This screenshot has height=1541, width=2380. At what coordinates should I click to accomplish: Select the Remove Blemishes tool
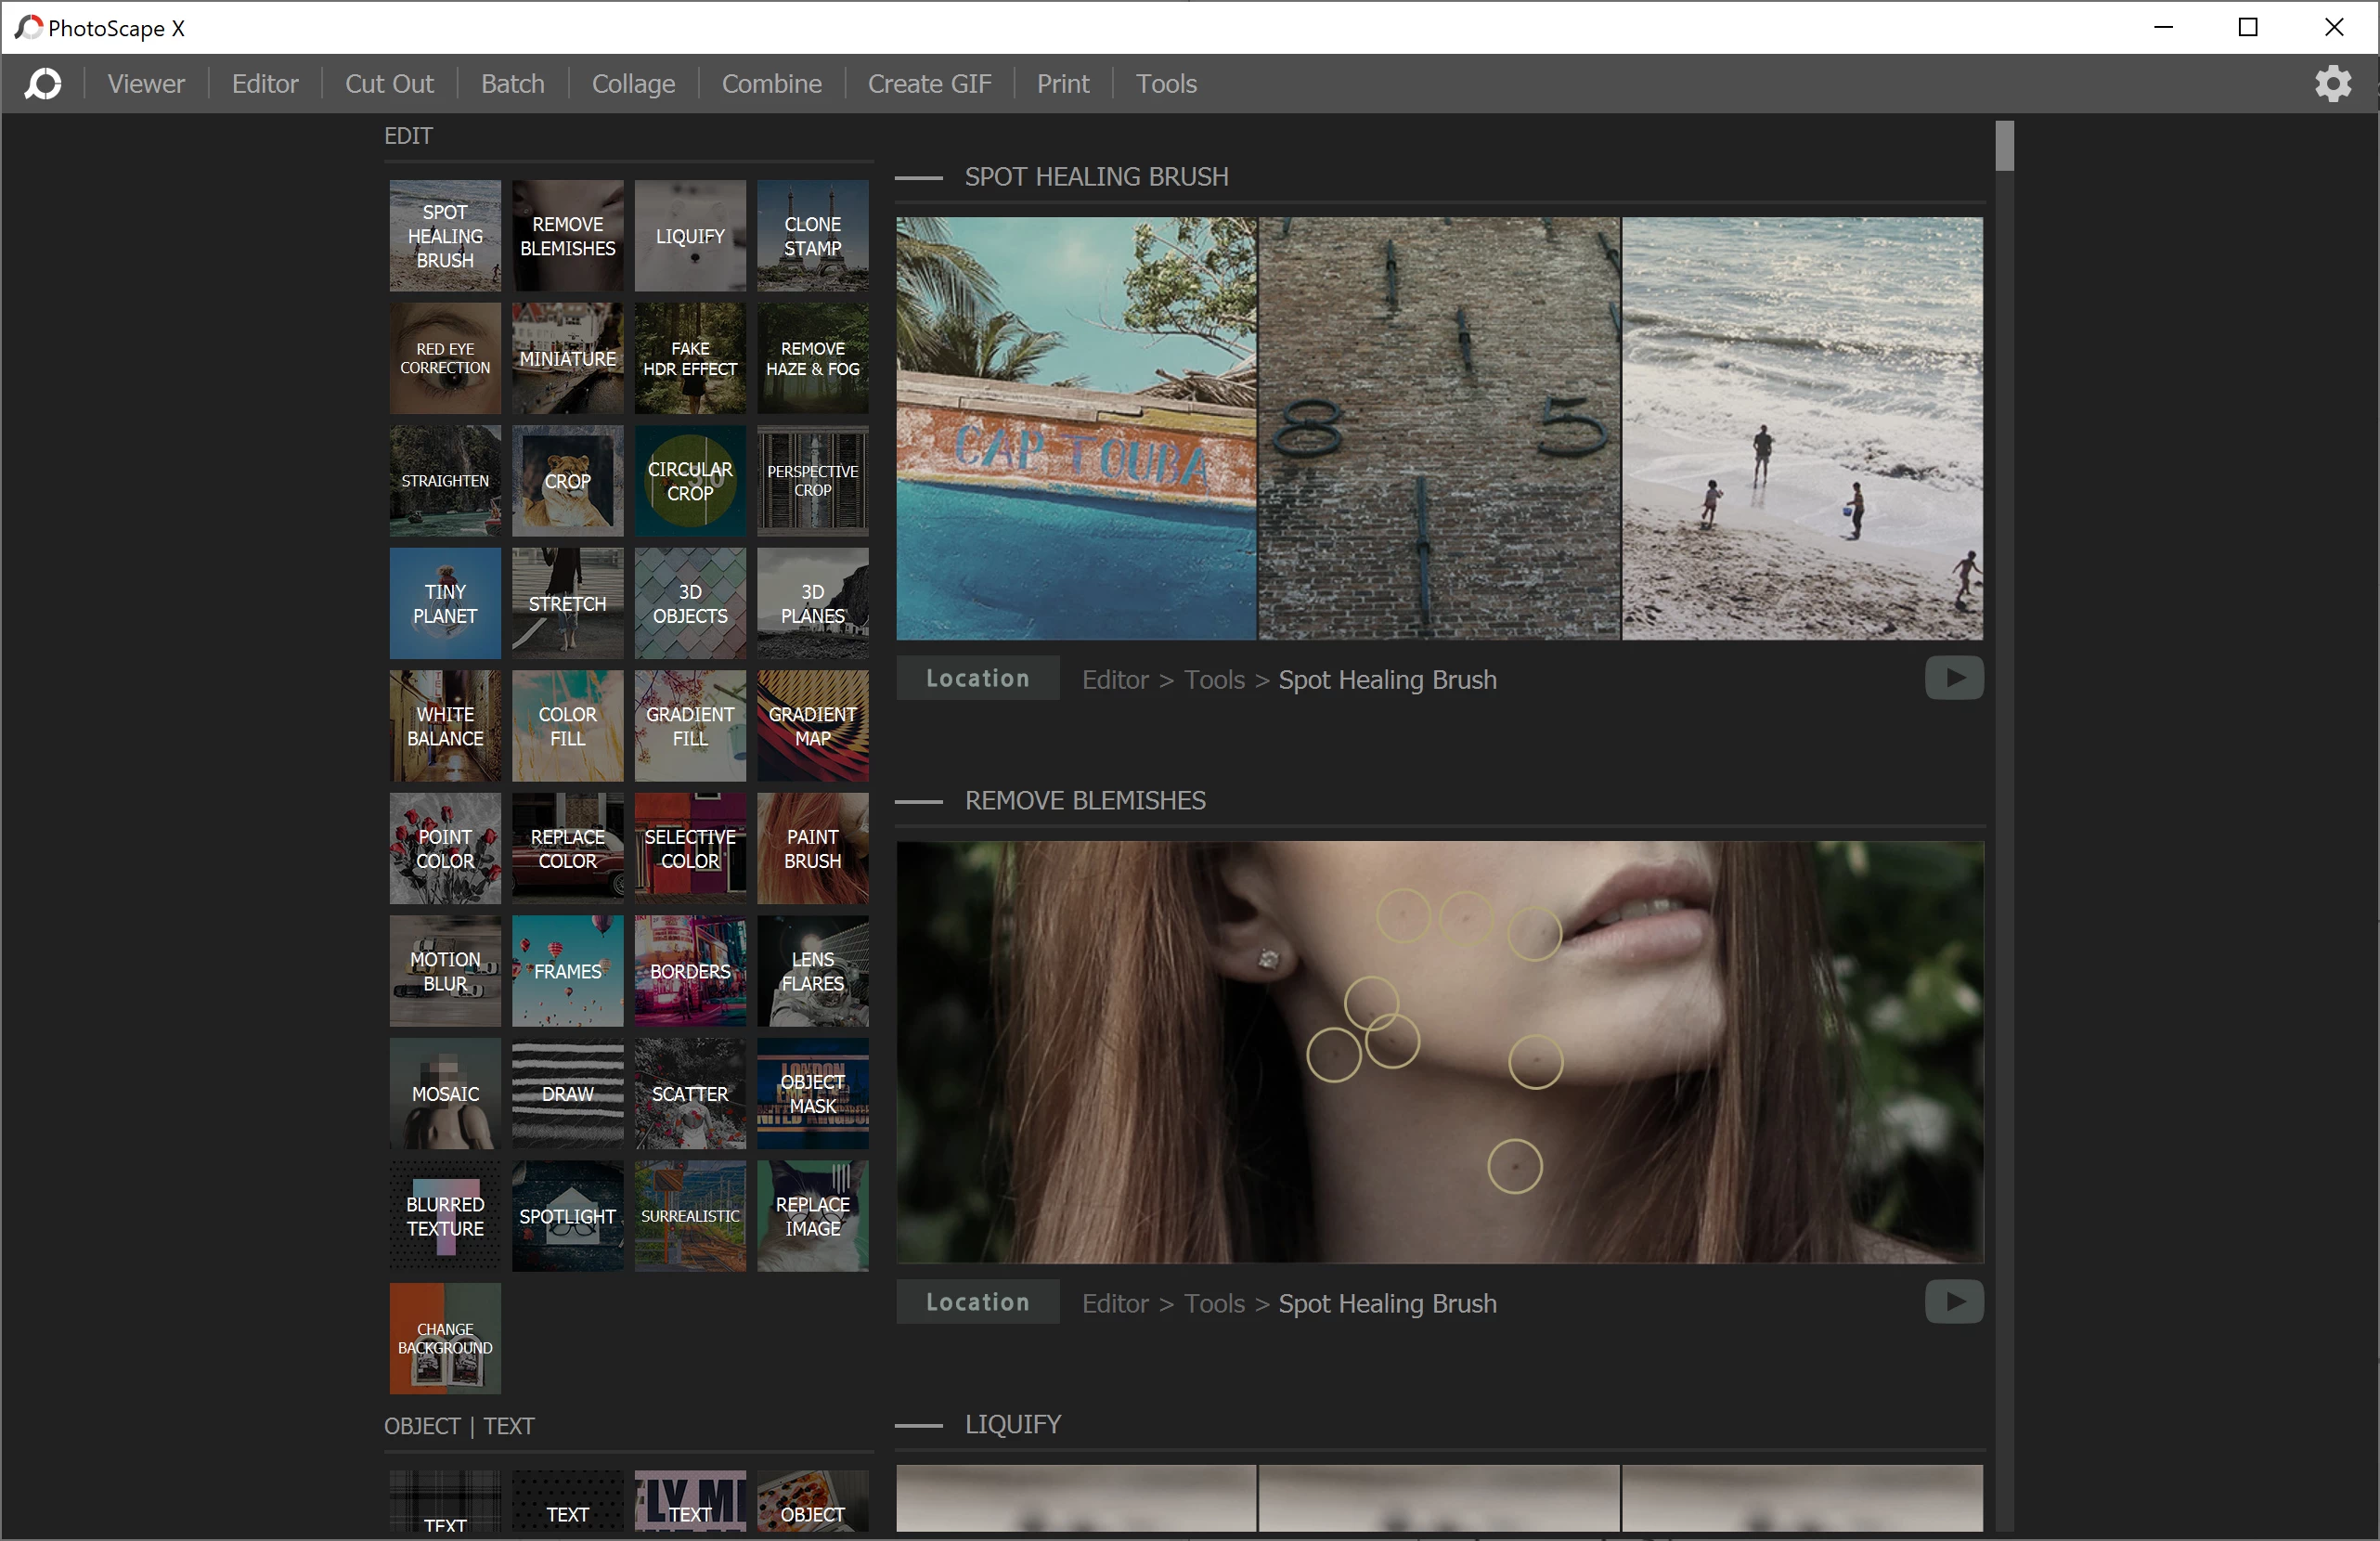(x=567, y=236)
